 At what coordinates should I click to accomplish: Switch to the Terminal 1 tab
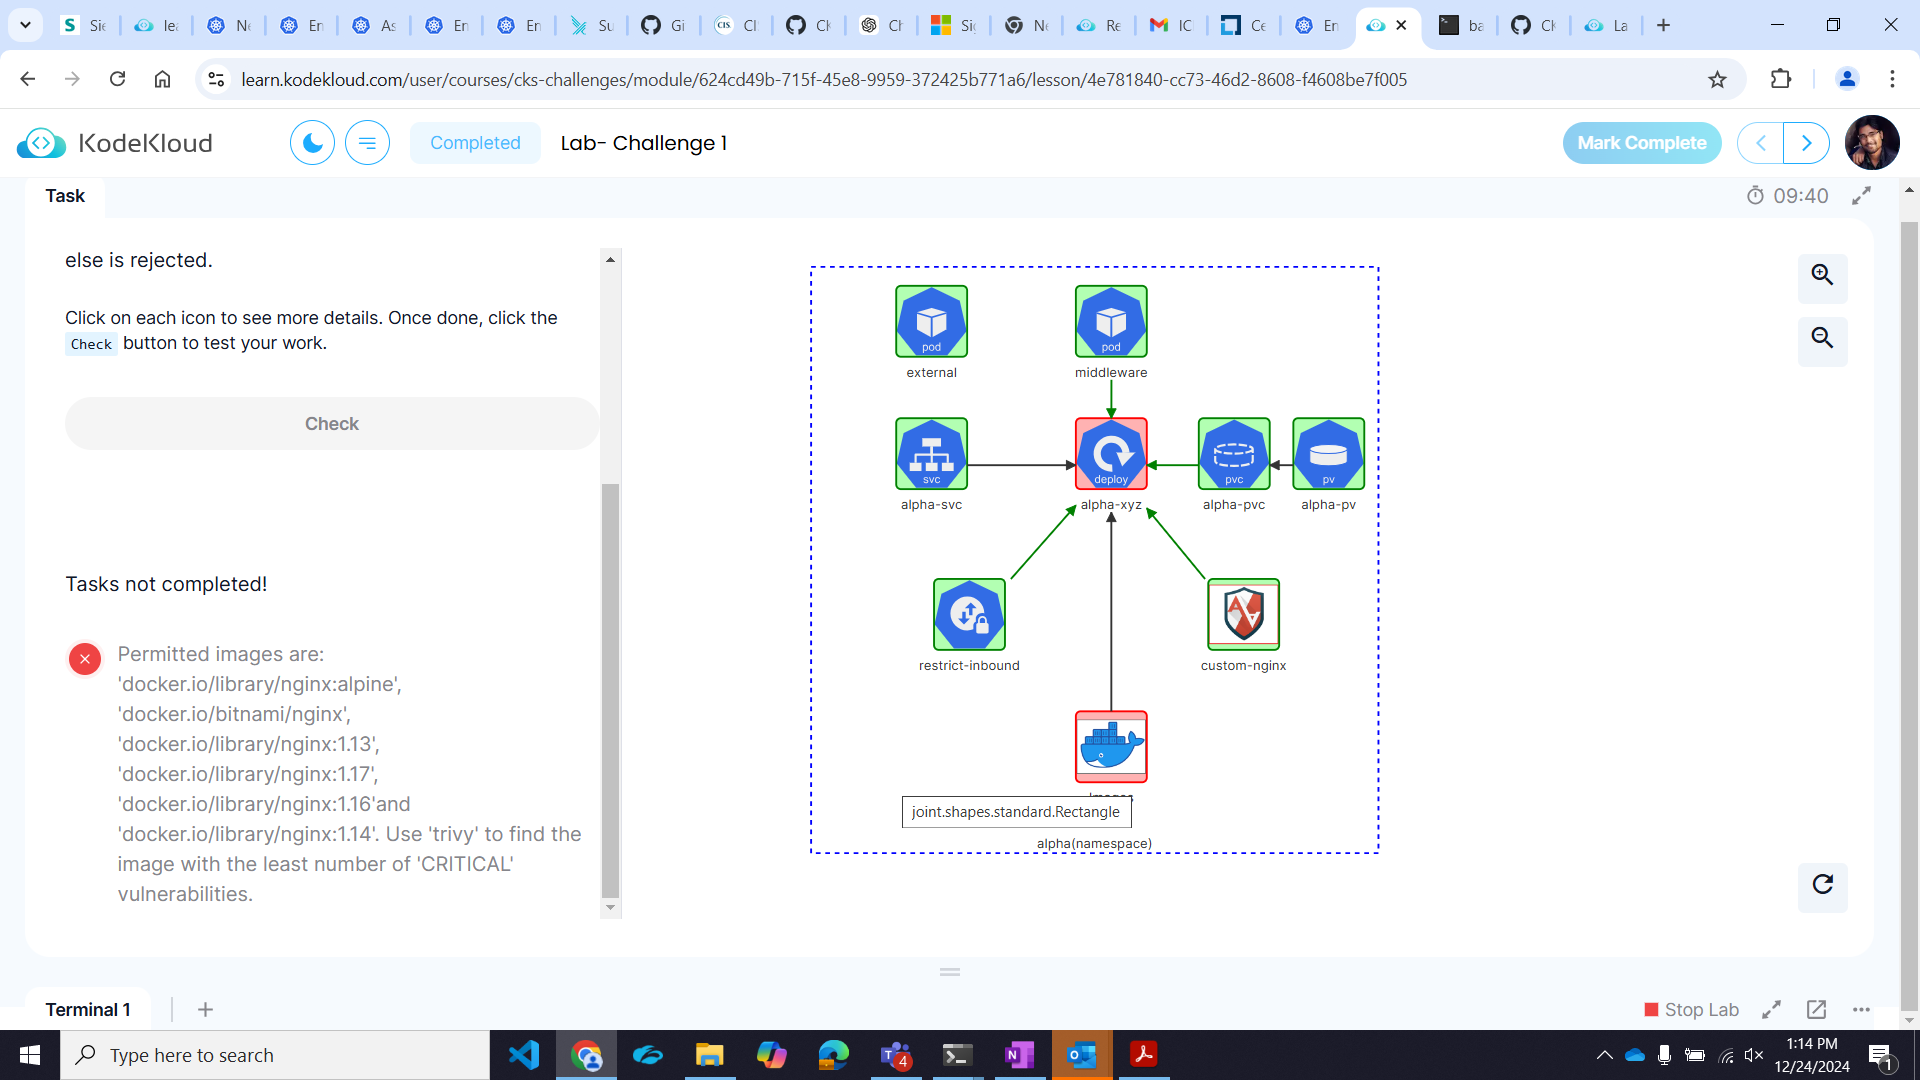(88, 1010)
